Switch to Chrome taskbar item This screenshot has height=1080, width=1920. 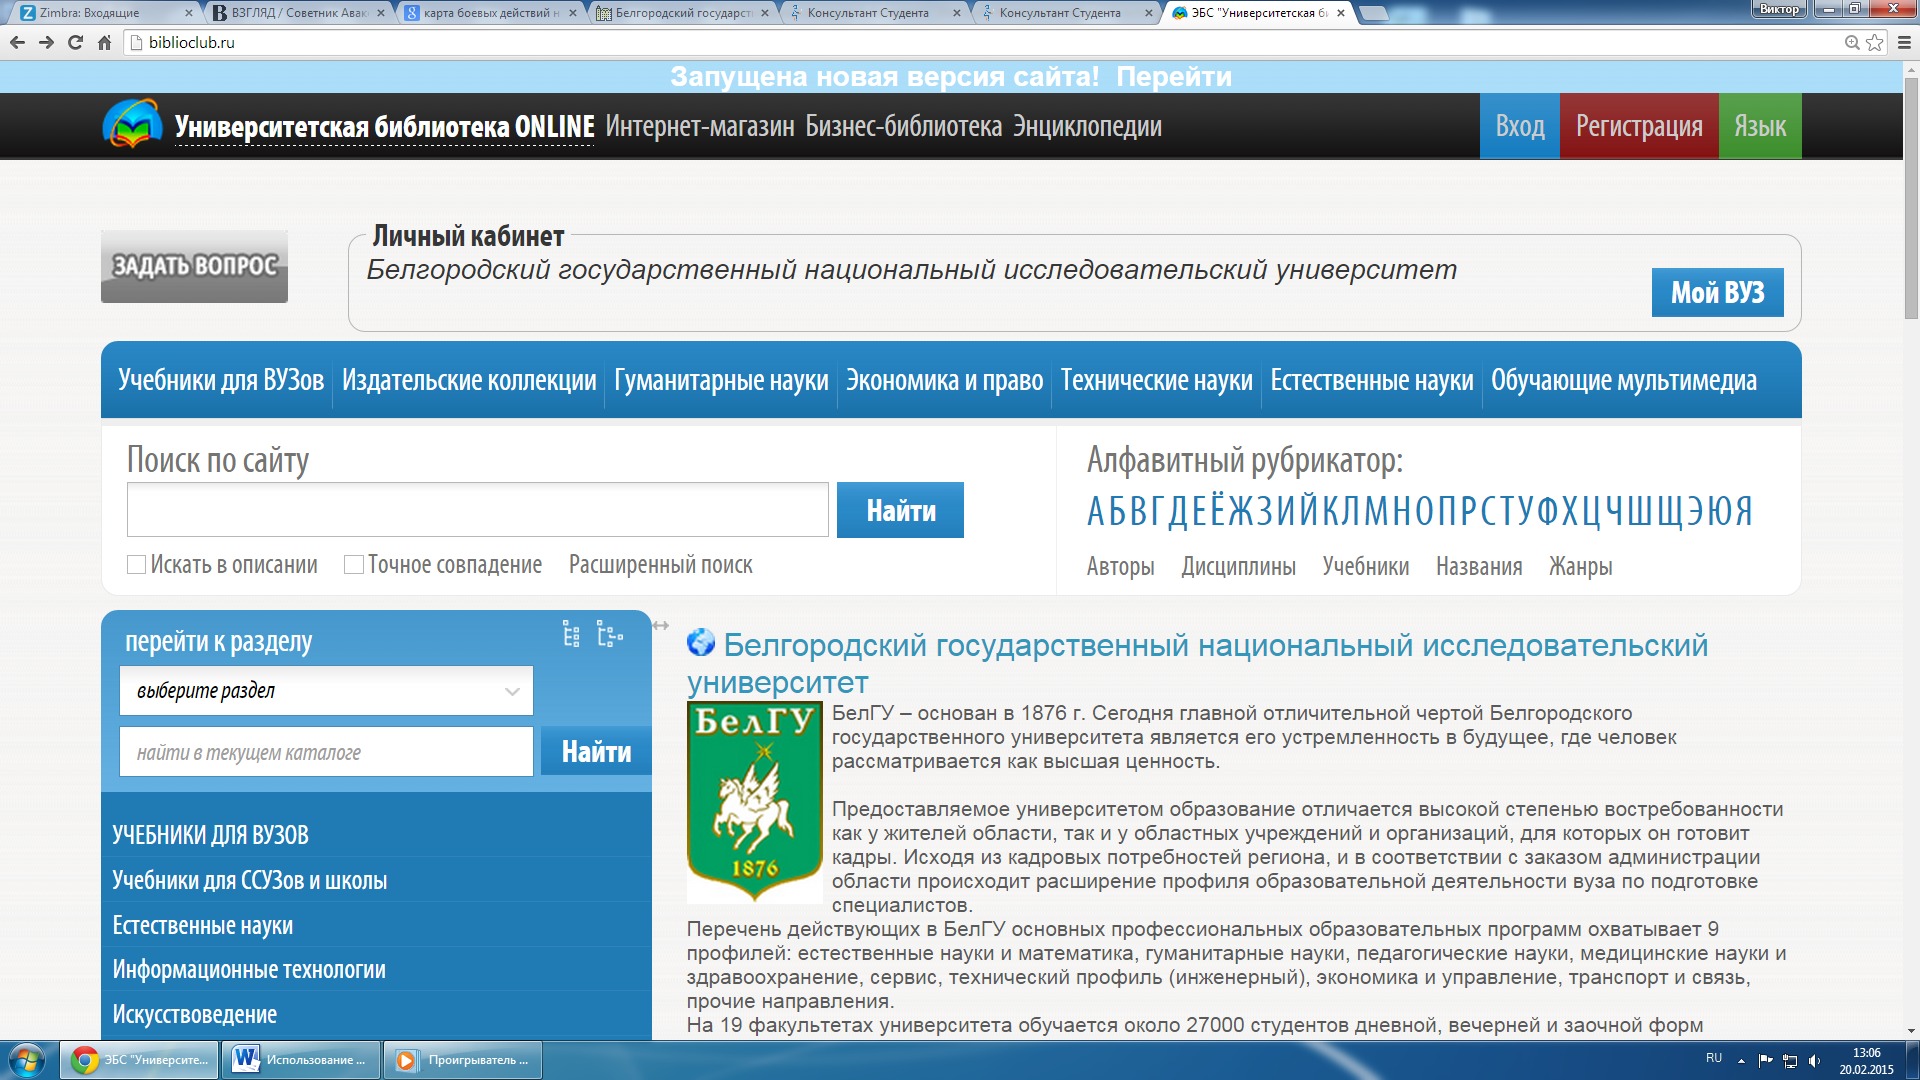point(140,1060)
